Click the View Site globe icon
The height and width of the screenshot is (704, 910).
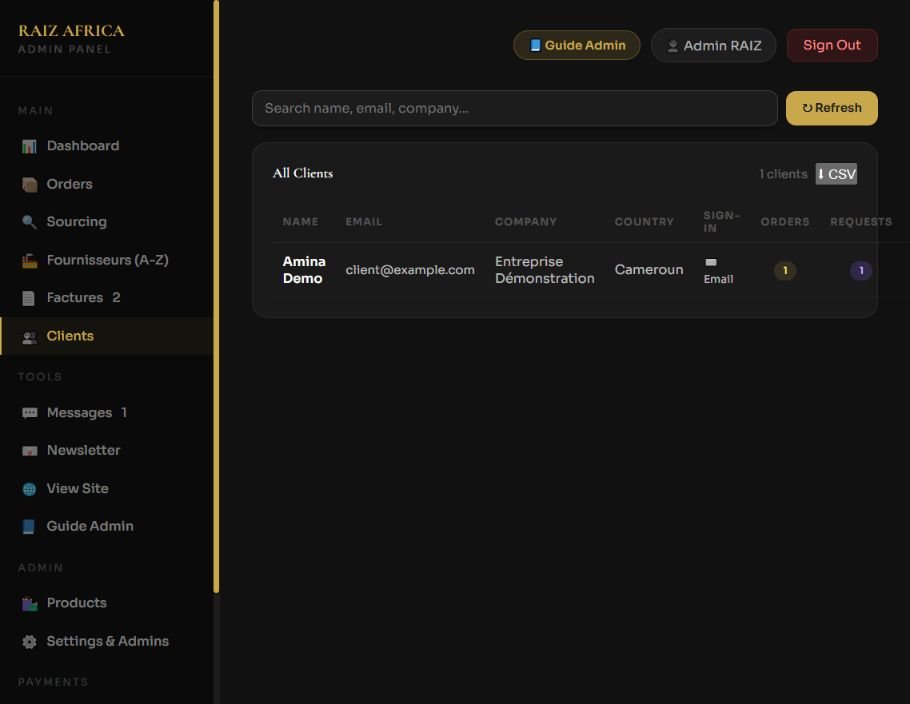tap(29, 489)
